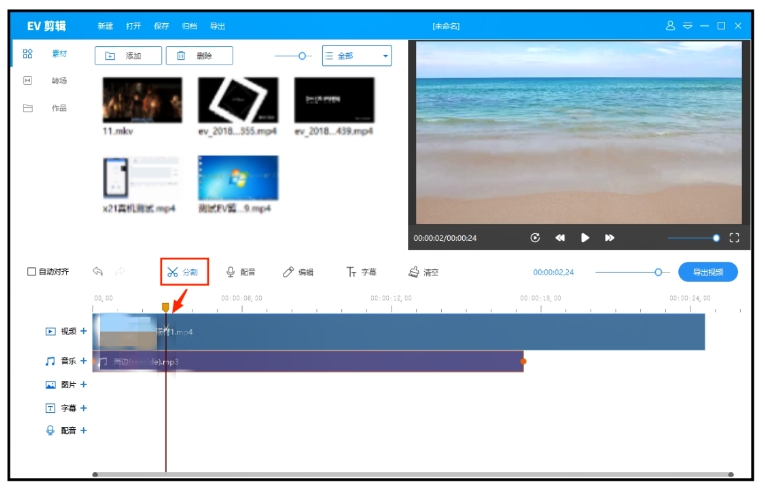Screen dimensions: 765x489
Task: Click the 清空 (clear) timeline tool
Action: pyautogui.click(x=424, y=272)
